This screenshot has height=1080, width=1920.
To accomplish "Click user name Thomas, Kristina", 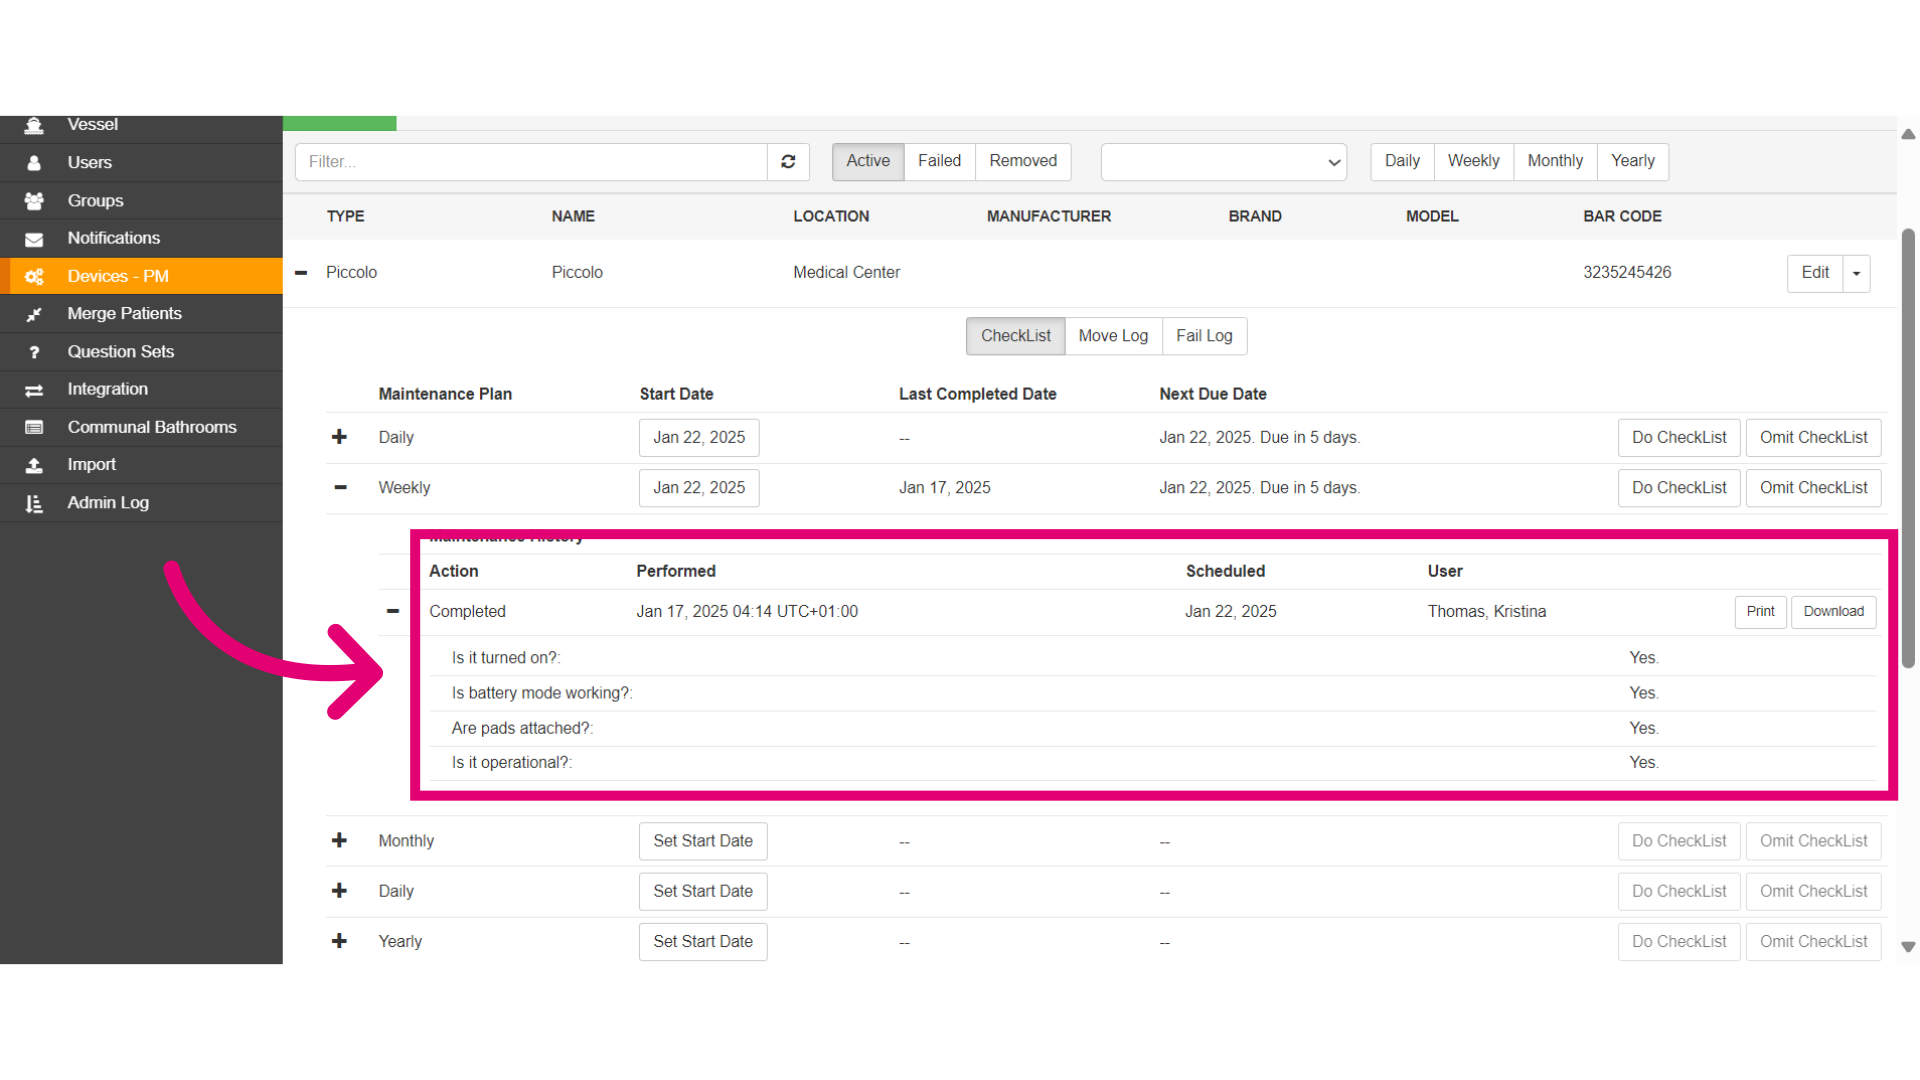I will pyautogui.click(x=1486, y=611).
